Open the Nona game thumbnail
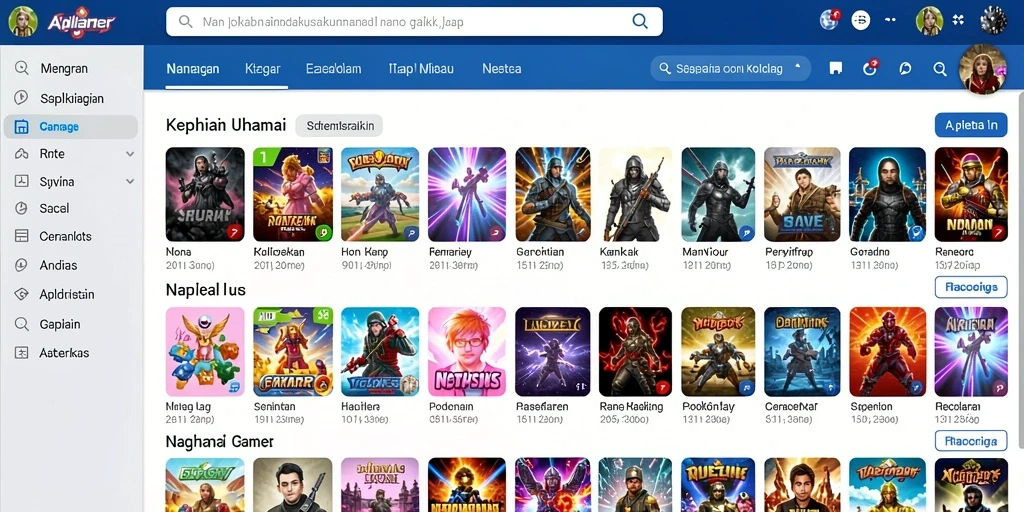The height and width of the screenshot is (512, 1024). (x=205, y=195)
